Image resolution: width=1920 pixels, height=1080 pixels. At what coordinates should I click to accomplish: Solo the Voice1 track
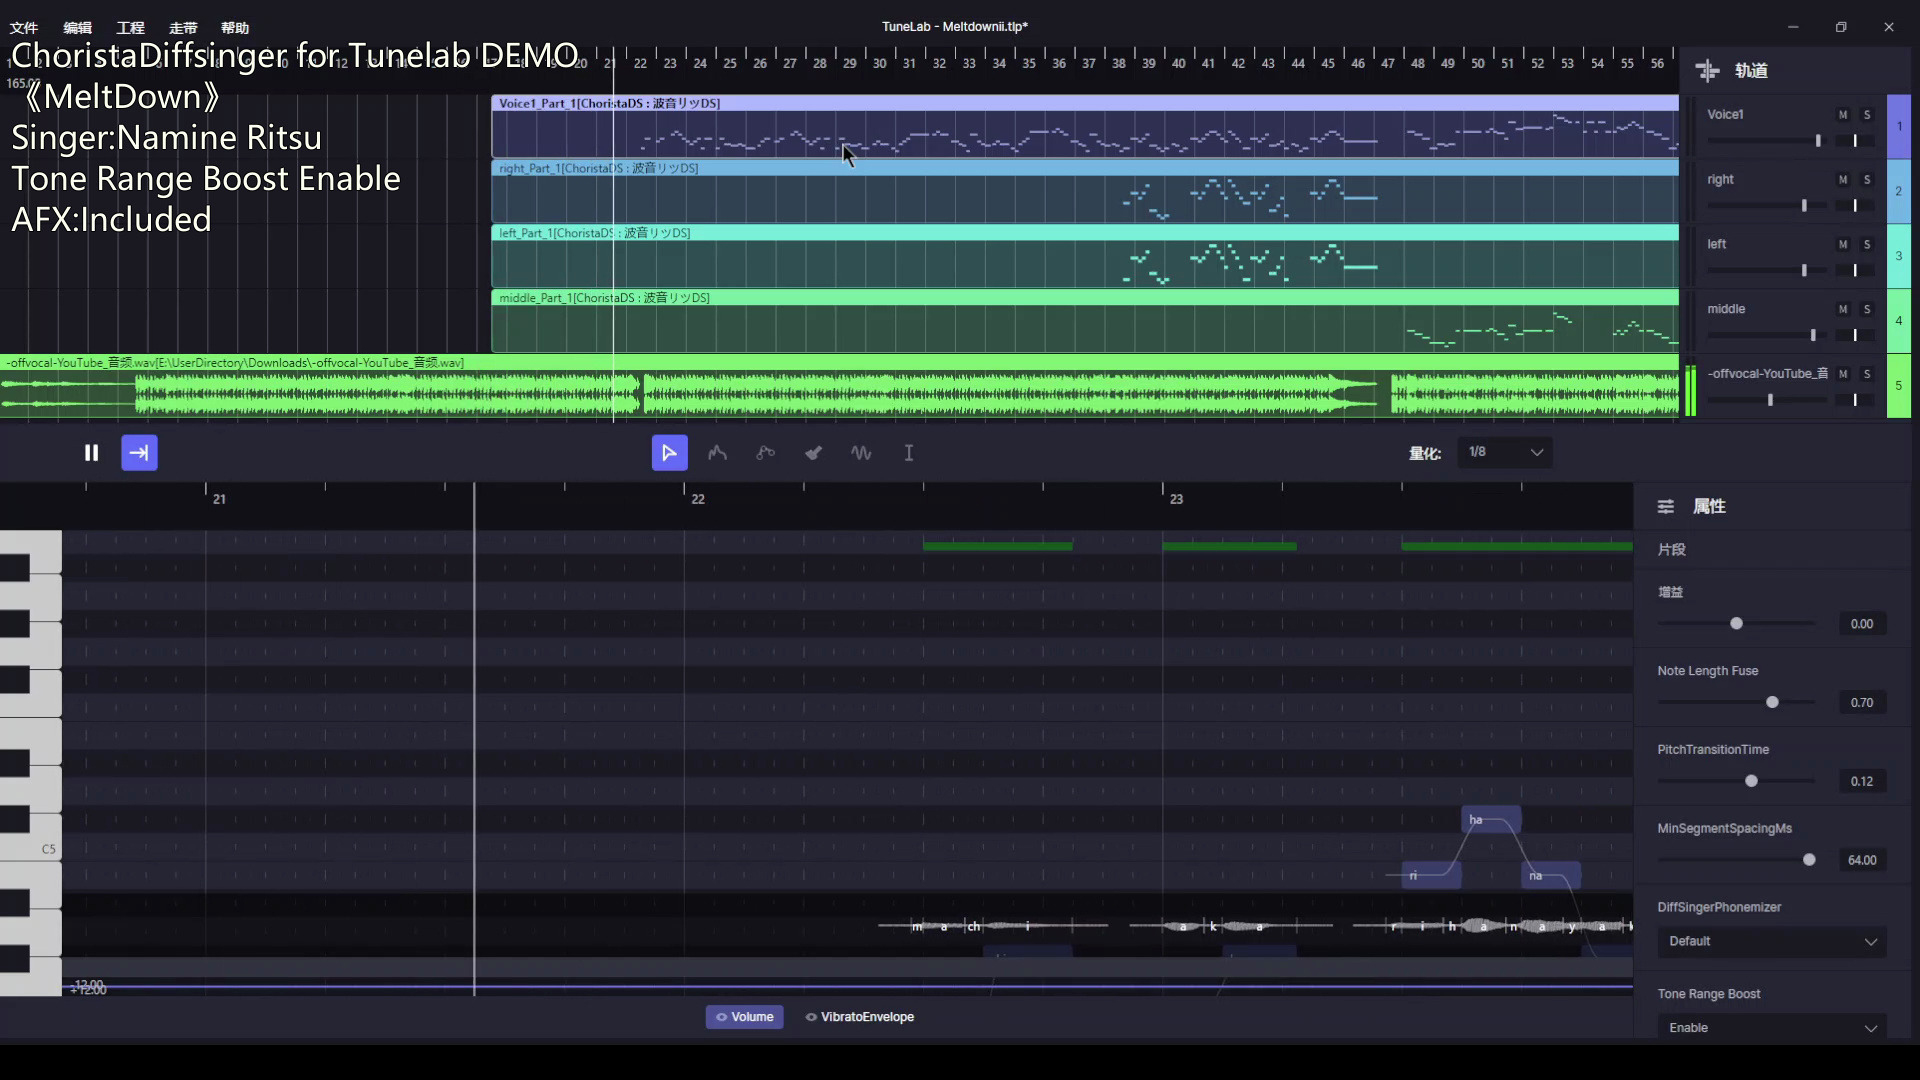pos(1866,115)
